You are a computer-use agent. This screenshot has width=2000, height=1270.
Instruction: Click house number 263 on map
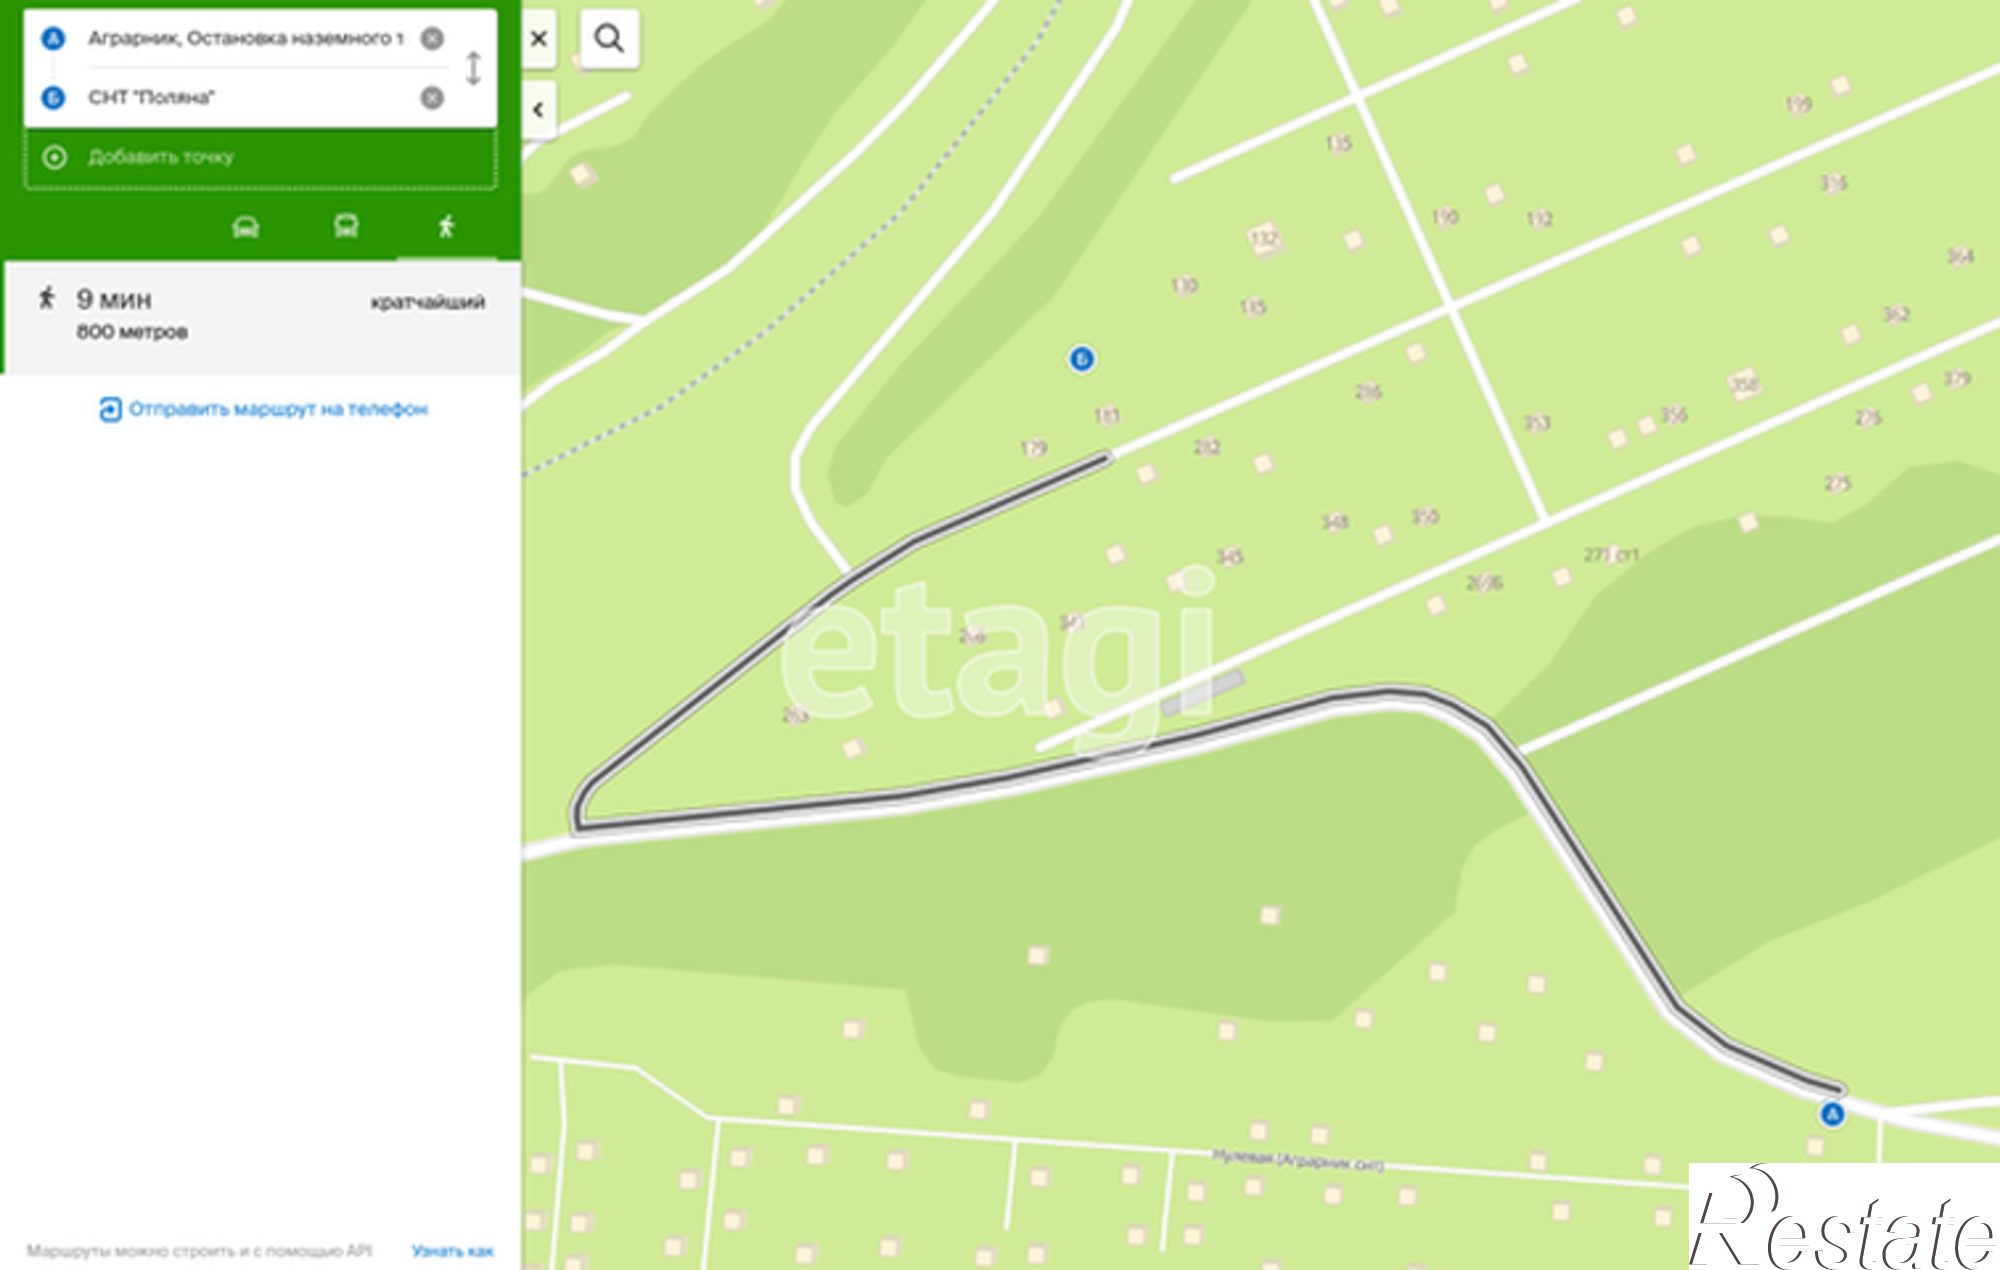(795, 715)
